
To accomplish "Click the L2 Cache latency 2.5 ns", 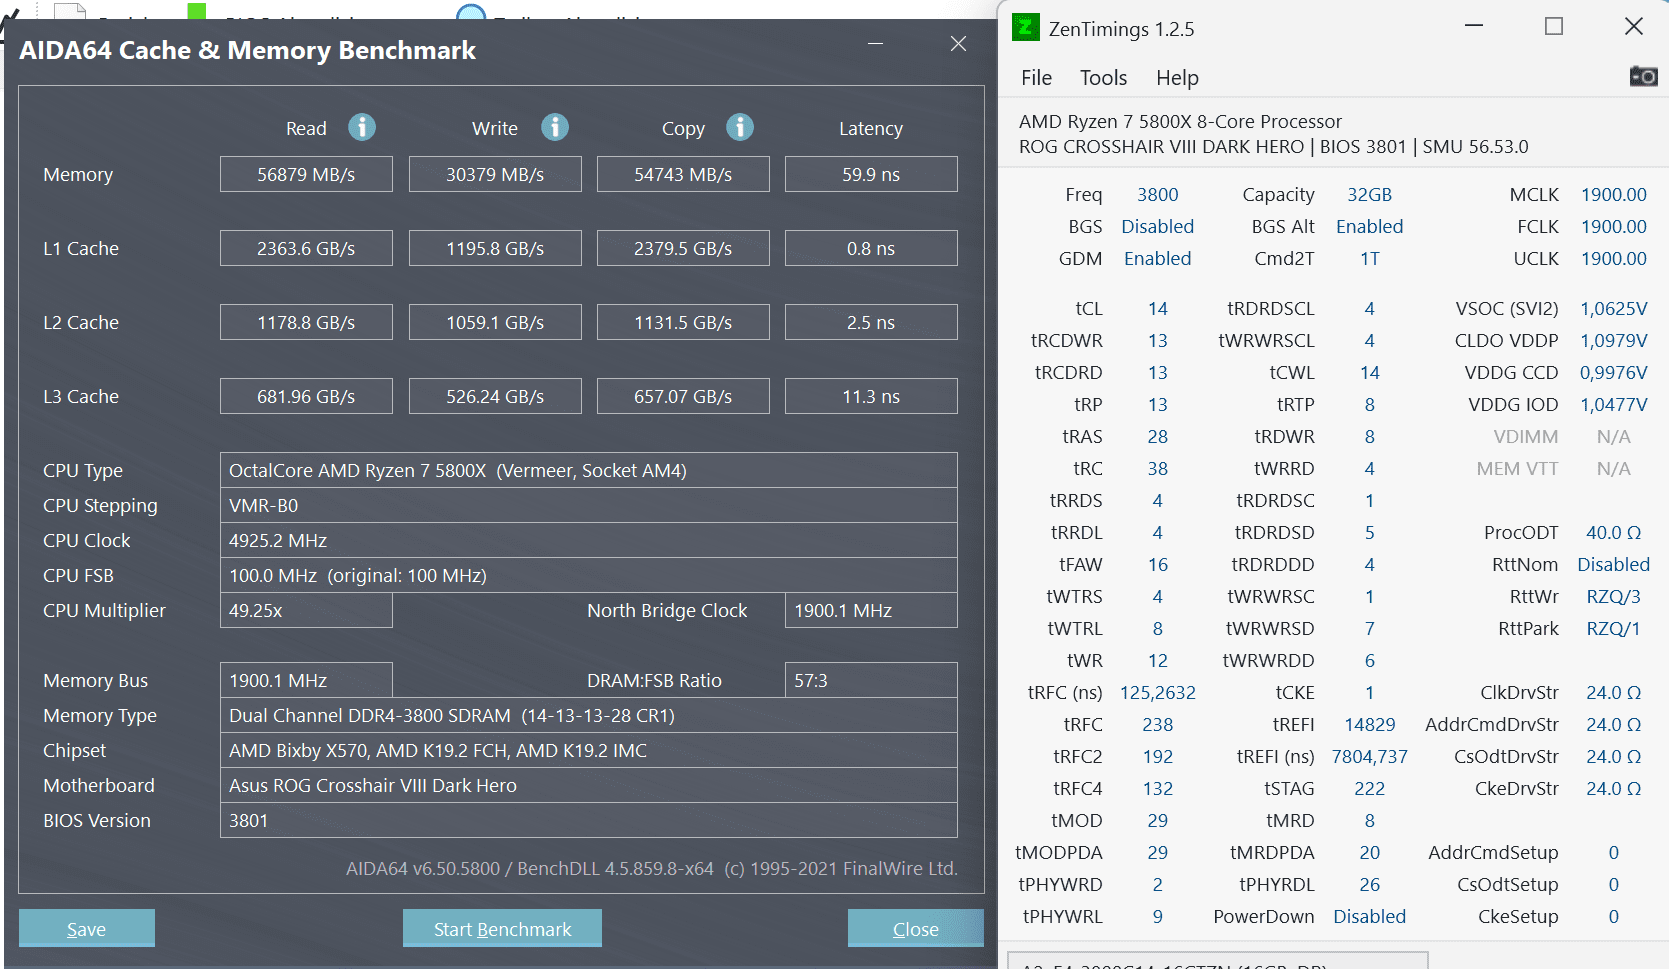I will pos(871,322).
